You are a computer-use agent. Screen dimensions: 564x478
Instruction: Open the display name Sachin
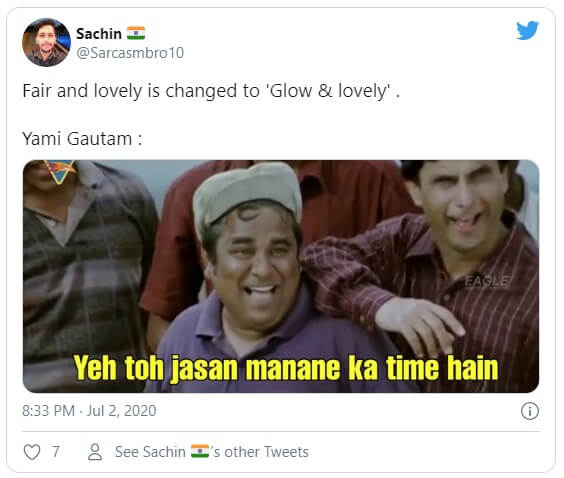pos(99,34)
